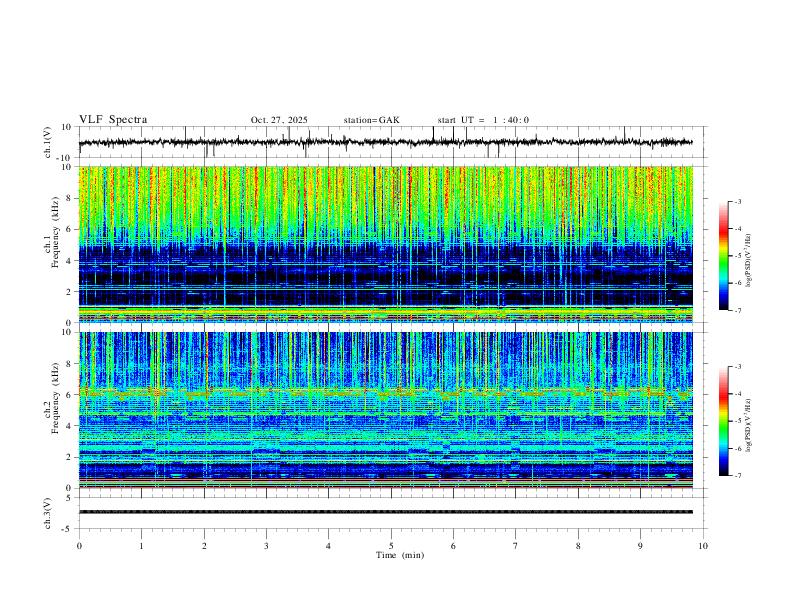Click the '-5' label on ch.2 color bar
This screenshot has width=792, height=612.
click(737, 421)
